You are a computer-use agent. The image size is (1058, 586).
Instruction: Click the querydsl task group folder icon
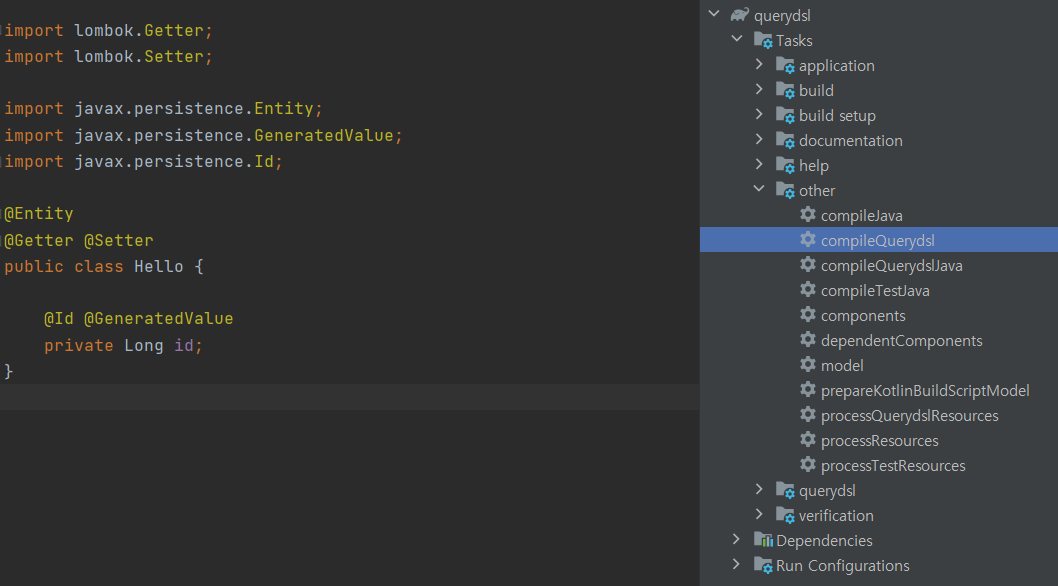pyautogui.click(x=785, y=491)
